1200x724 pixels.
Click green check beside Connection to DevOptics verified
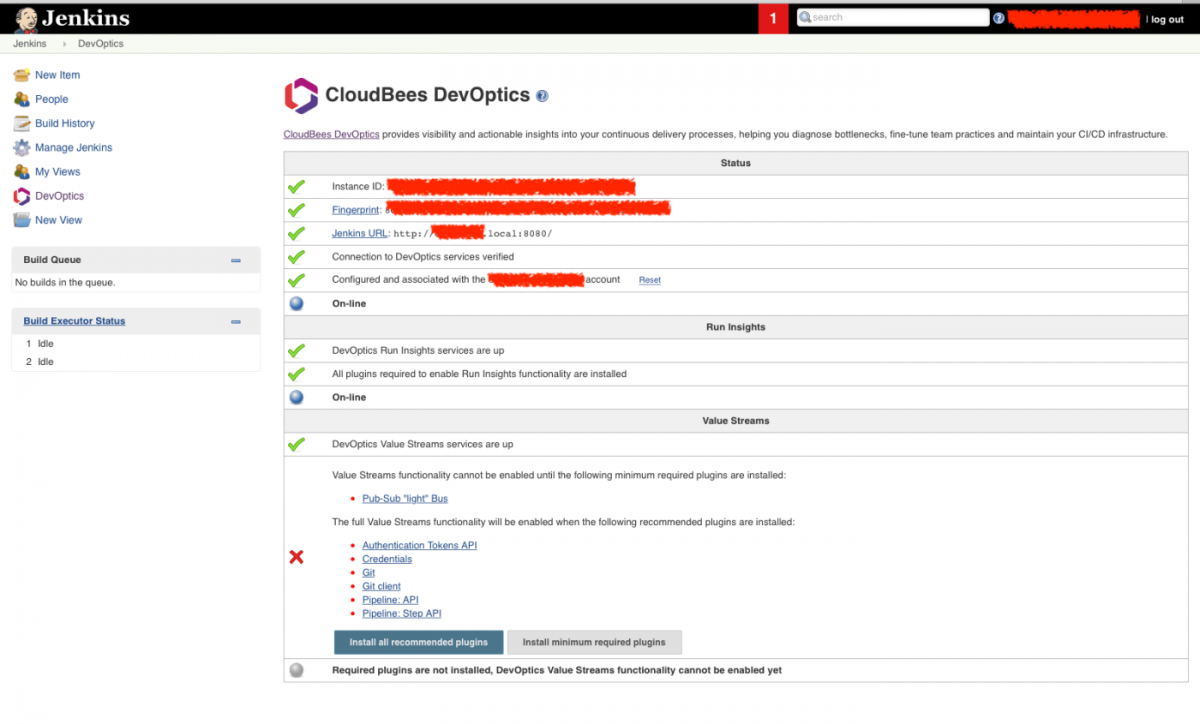coord(296,257)
